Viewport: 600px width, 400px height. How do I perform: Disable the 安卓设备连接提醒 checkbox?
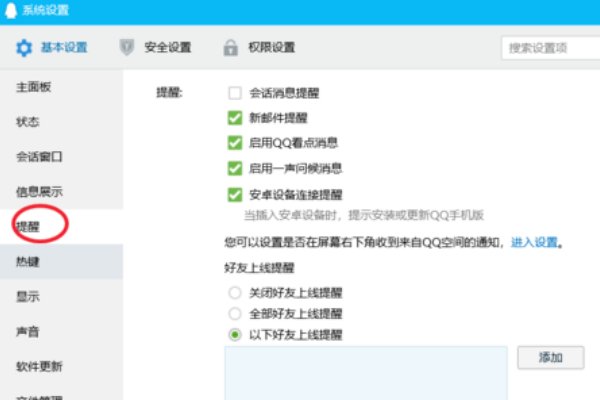tap(235, 195)
